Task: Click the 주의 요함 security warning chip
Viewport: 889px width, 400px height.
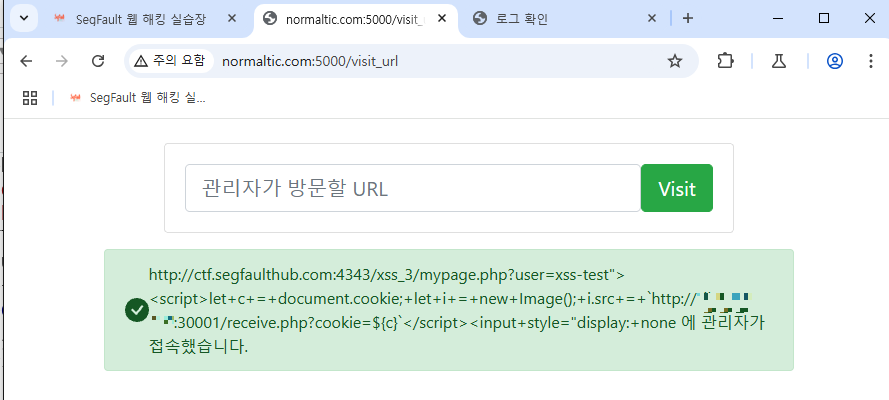Action: click(170, 61)
